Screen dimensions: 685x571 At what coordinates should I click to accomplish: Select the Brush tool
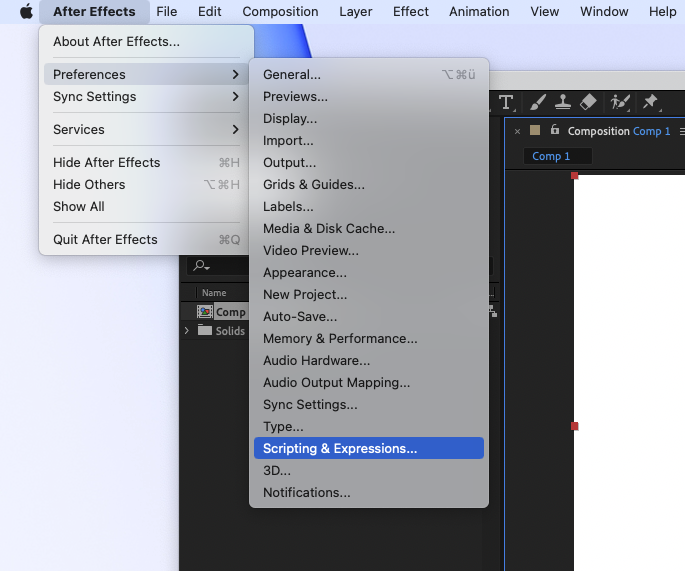click(x=537, y=102)
